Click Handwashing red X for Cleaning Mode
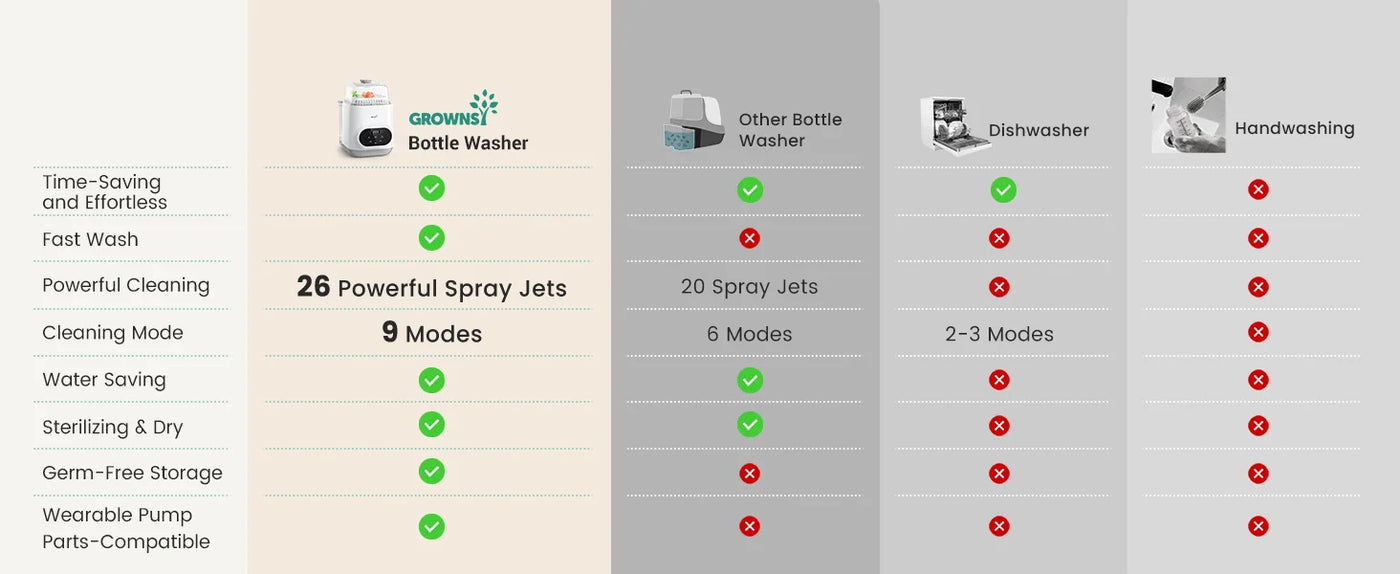This screenshot has height=574, width=1400. 1258,332
